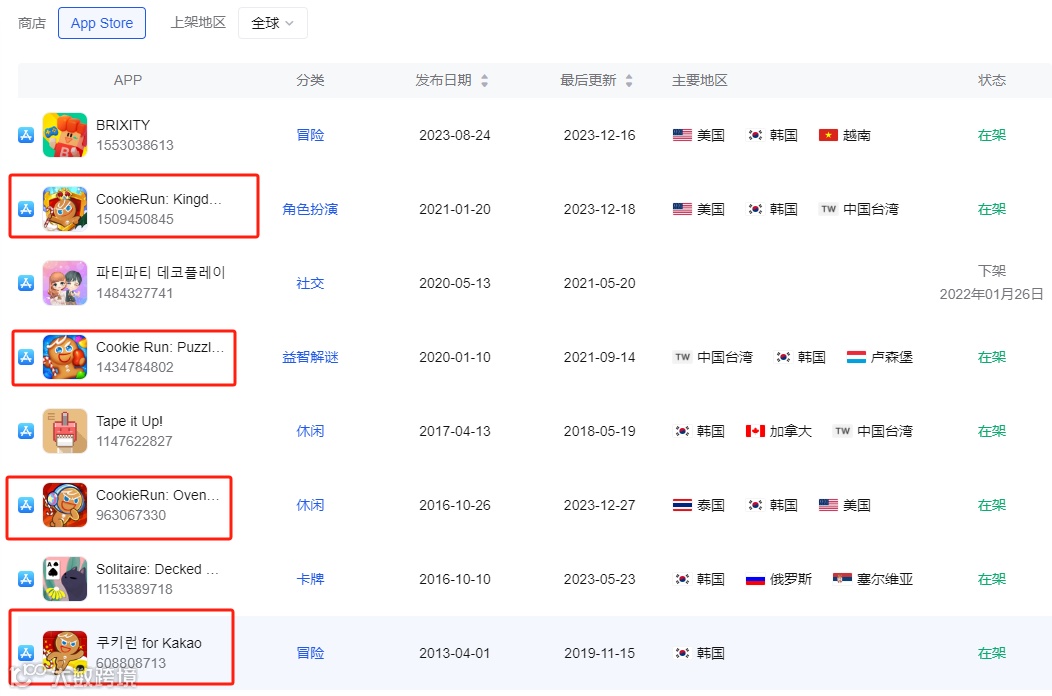The height and width of the screenshot is (696, 1052).
Task: Click the Tape it Up! app name
Action: click(129, 421)
